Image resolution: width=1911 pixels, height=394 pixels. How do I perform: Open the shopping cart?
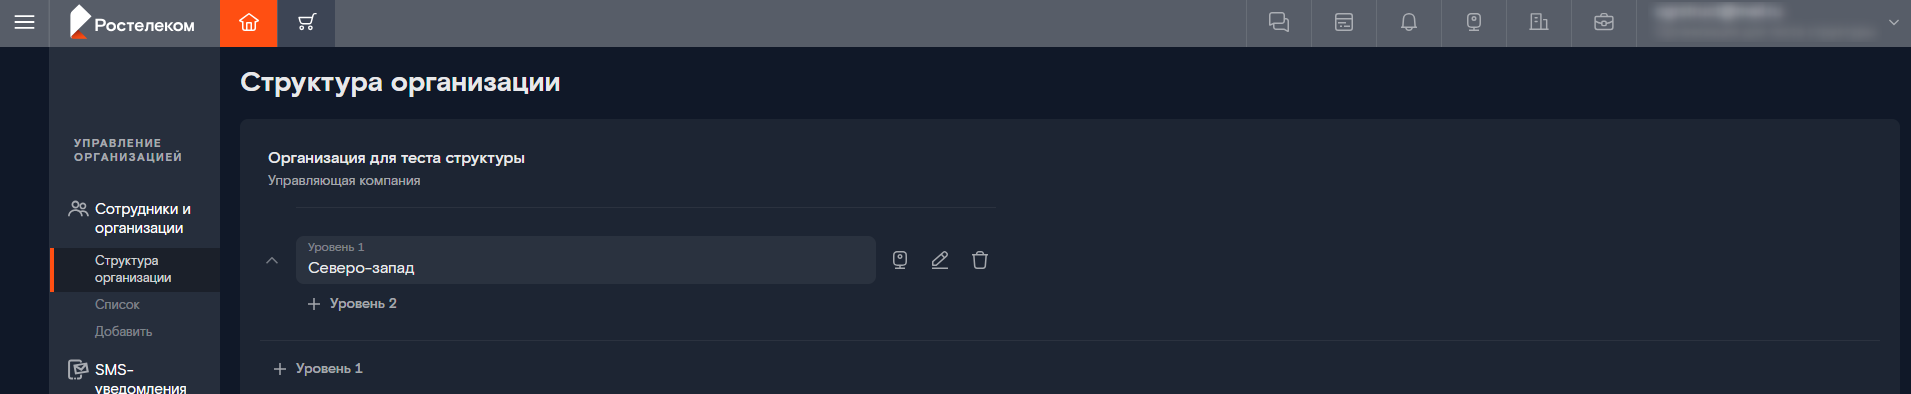pos(307,23)
